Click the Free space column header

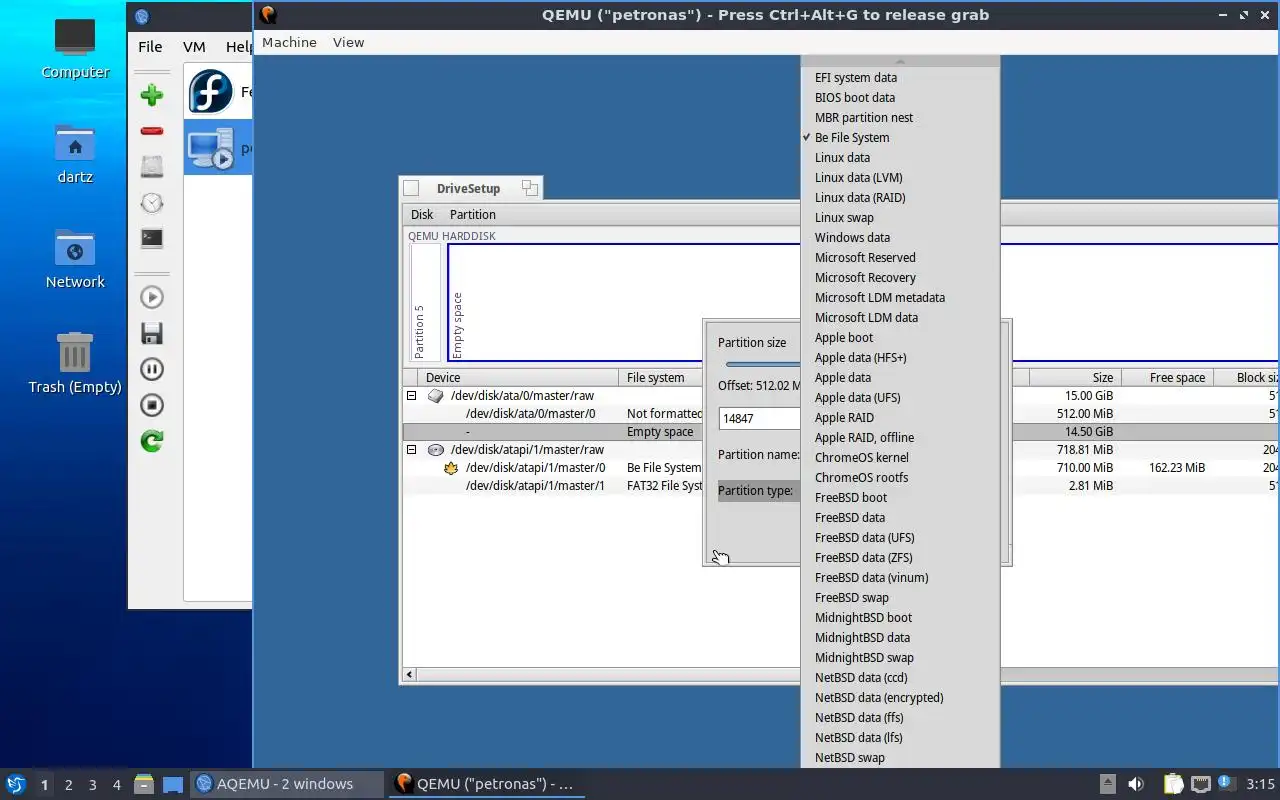click(x=1166, y=377)
